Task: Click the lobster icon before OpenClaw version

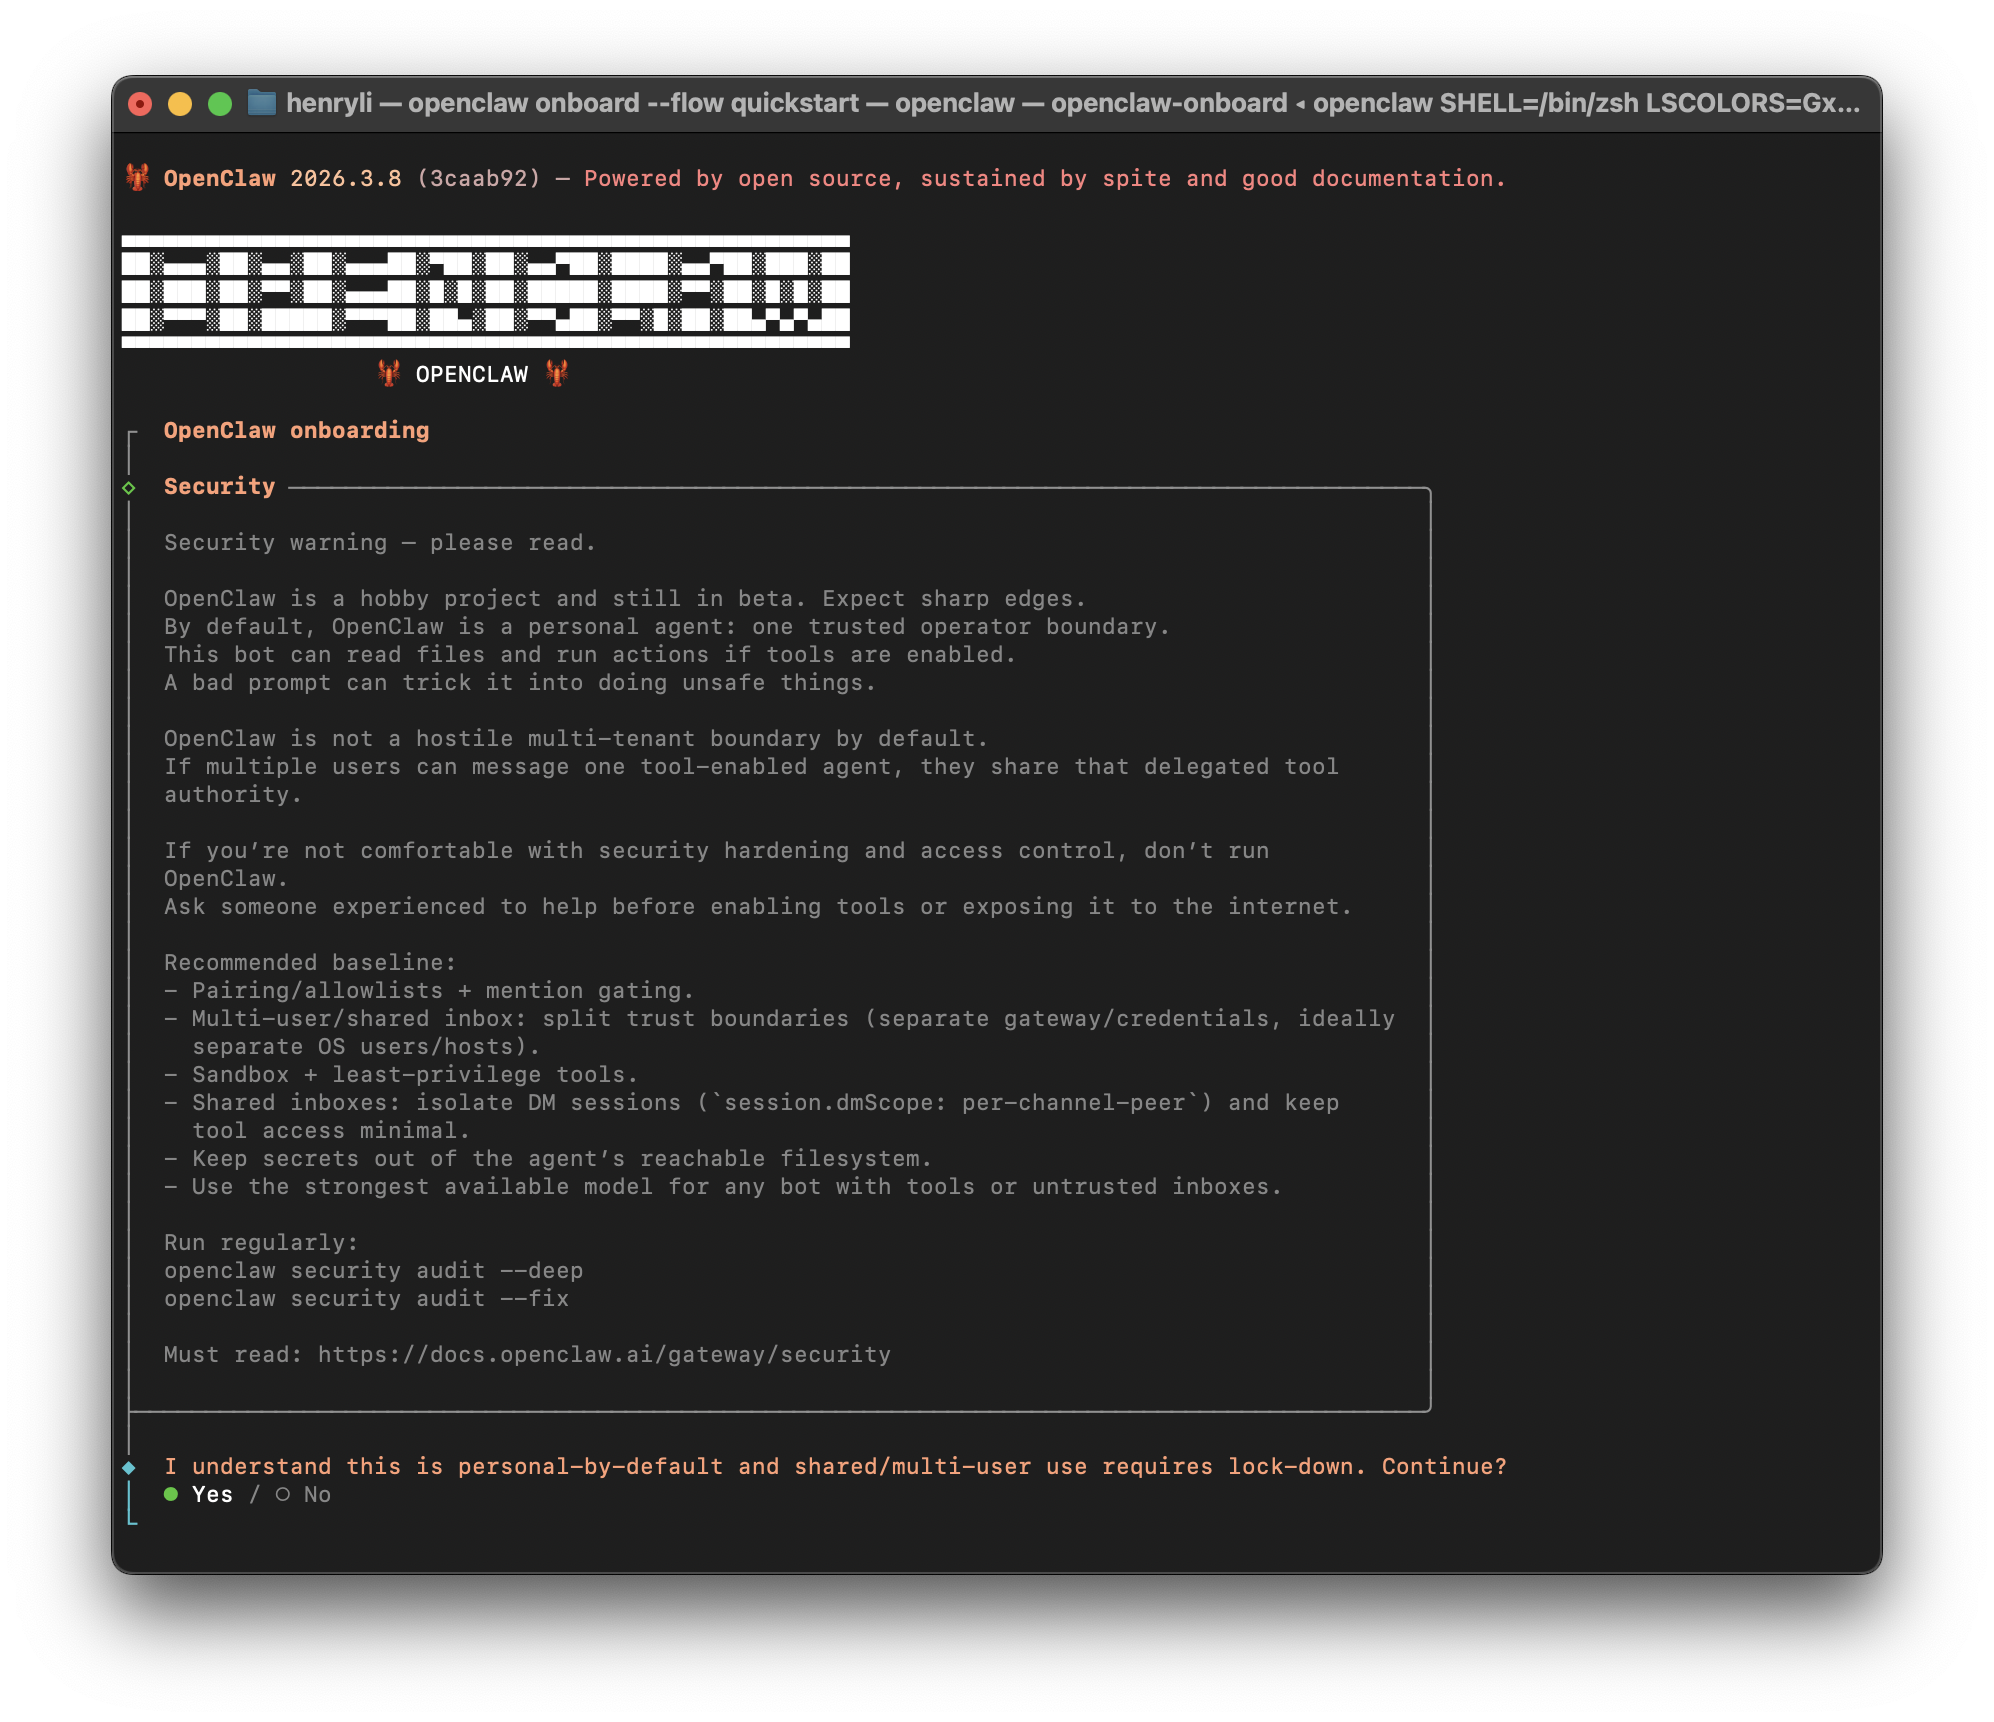Action: point(138,178)
